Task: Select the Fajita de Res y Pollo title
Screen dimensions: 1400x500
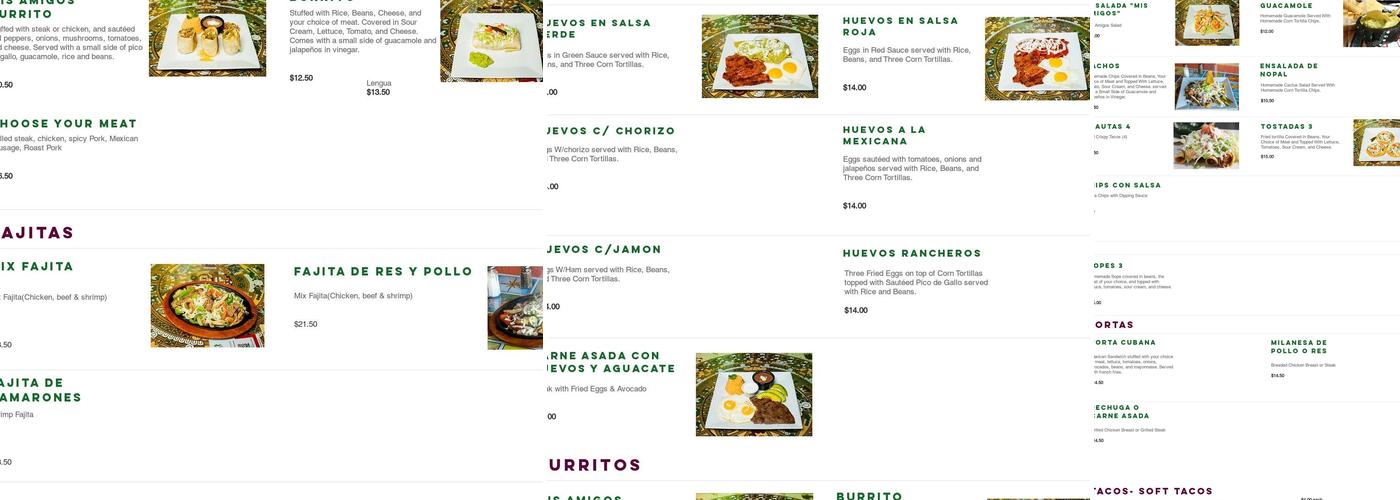Action: point(383,271)
